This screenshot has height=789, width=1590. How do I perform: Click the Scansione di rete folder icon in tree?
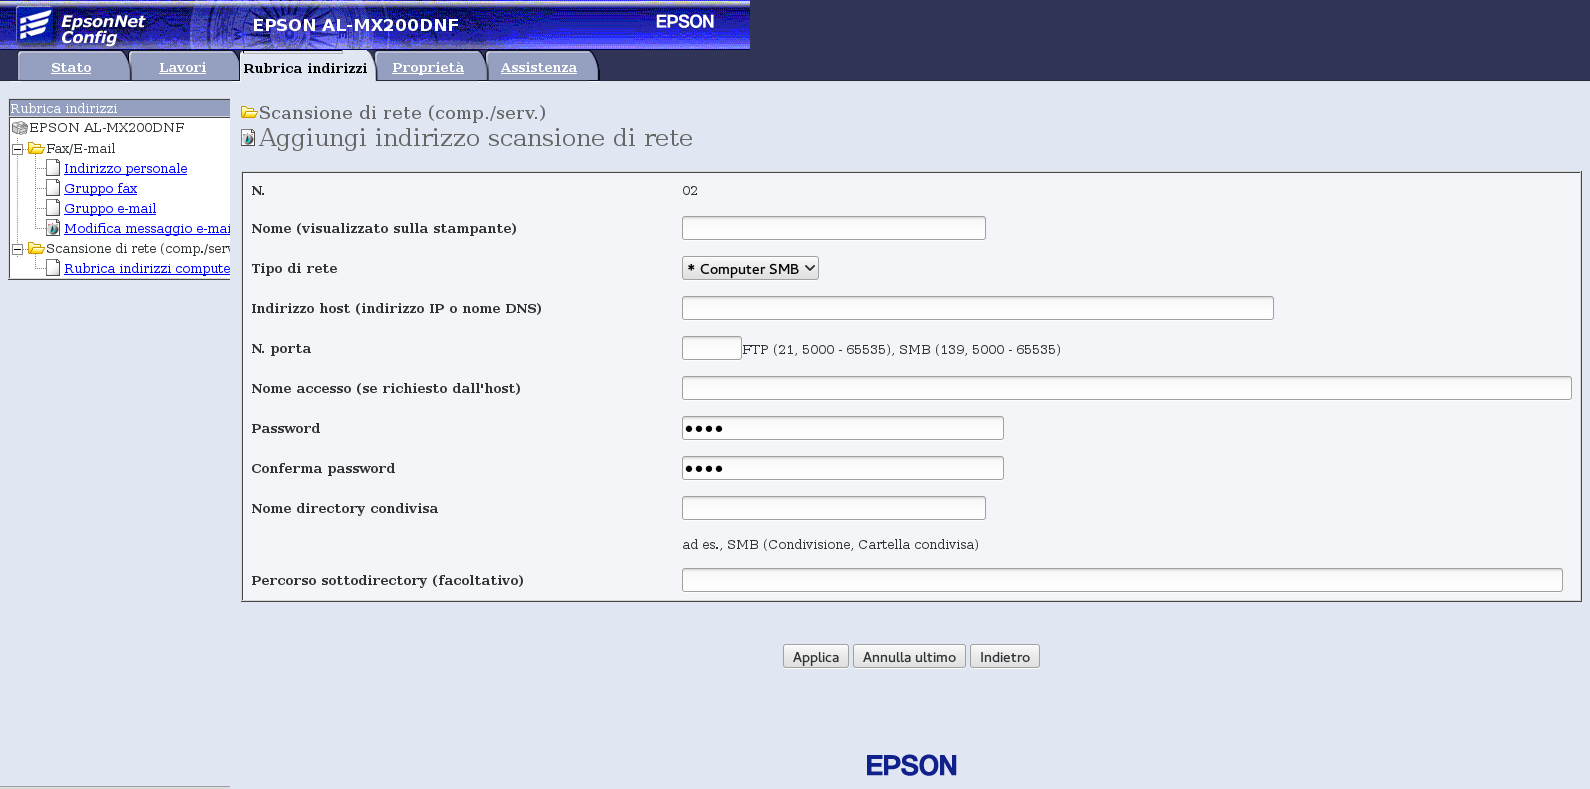click(36, 248)
